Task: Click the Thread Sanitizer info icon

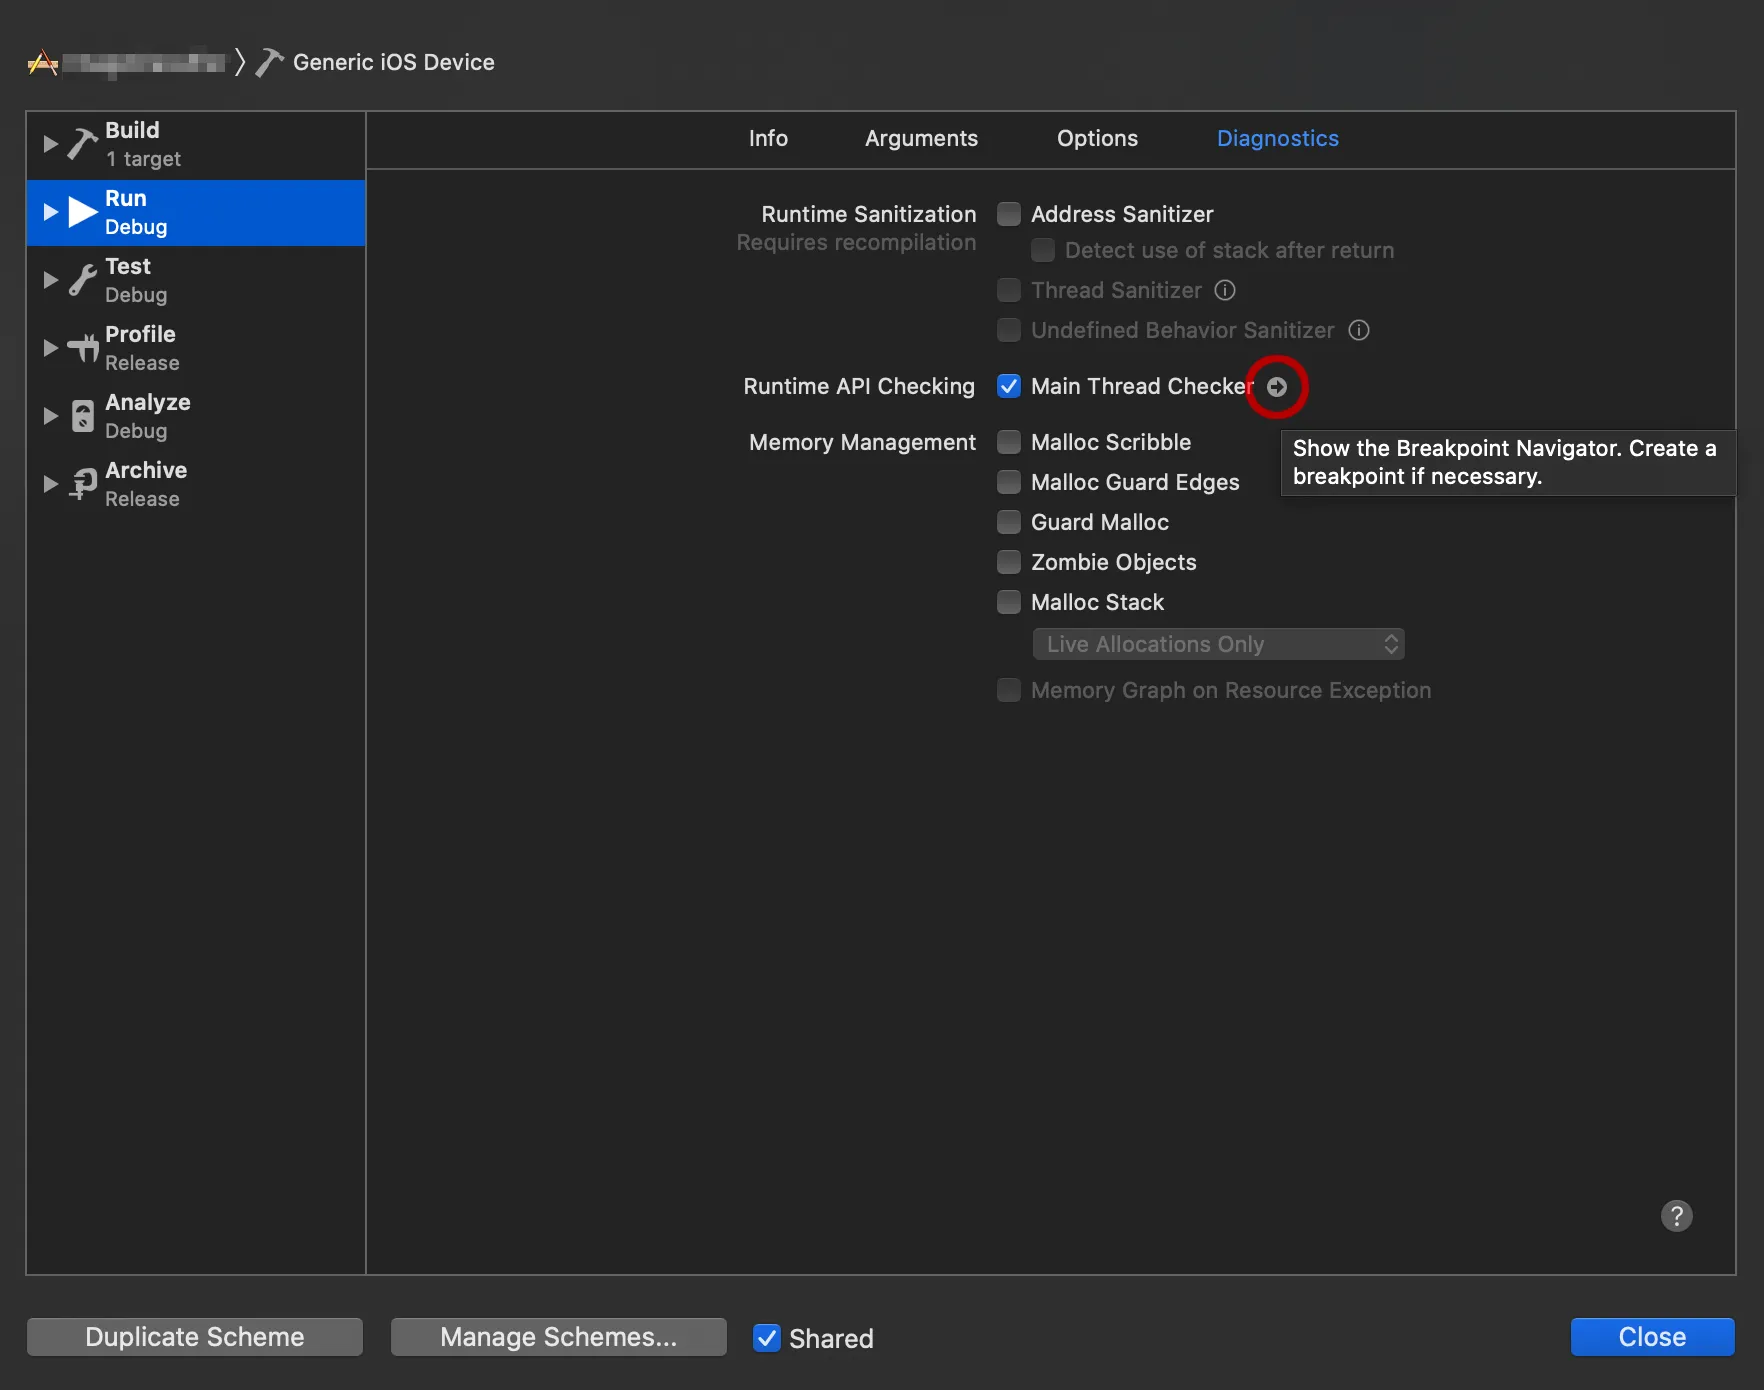Action: coord(1225,290)
